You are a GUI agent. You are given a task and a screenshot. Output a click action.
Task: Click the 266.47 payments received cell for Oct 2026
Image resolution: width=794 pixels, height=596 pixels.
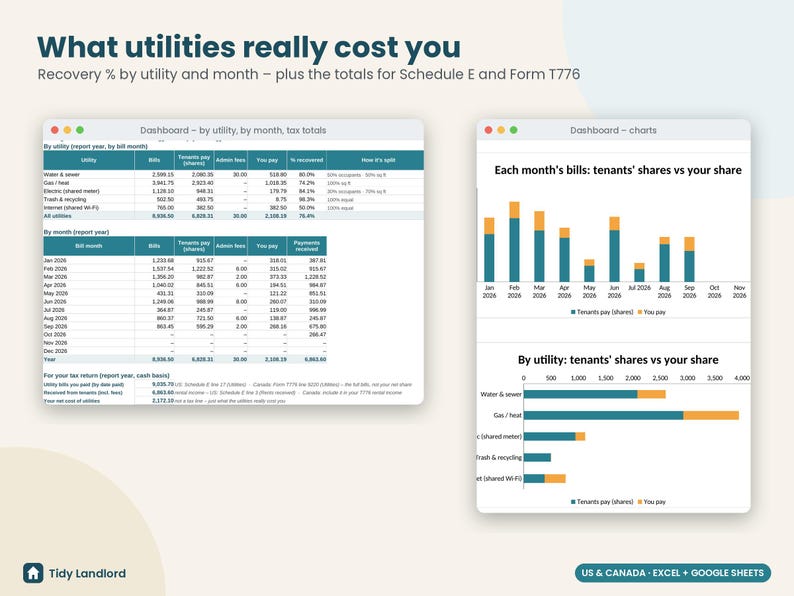317,335
